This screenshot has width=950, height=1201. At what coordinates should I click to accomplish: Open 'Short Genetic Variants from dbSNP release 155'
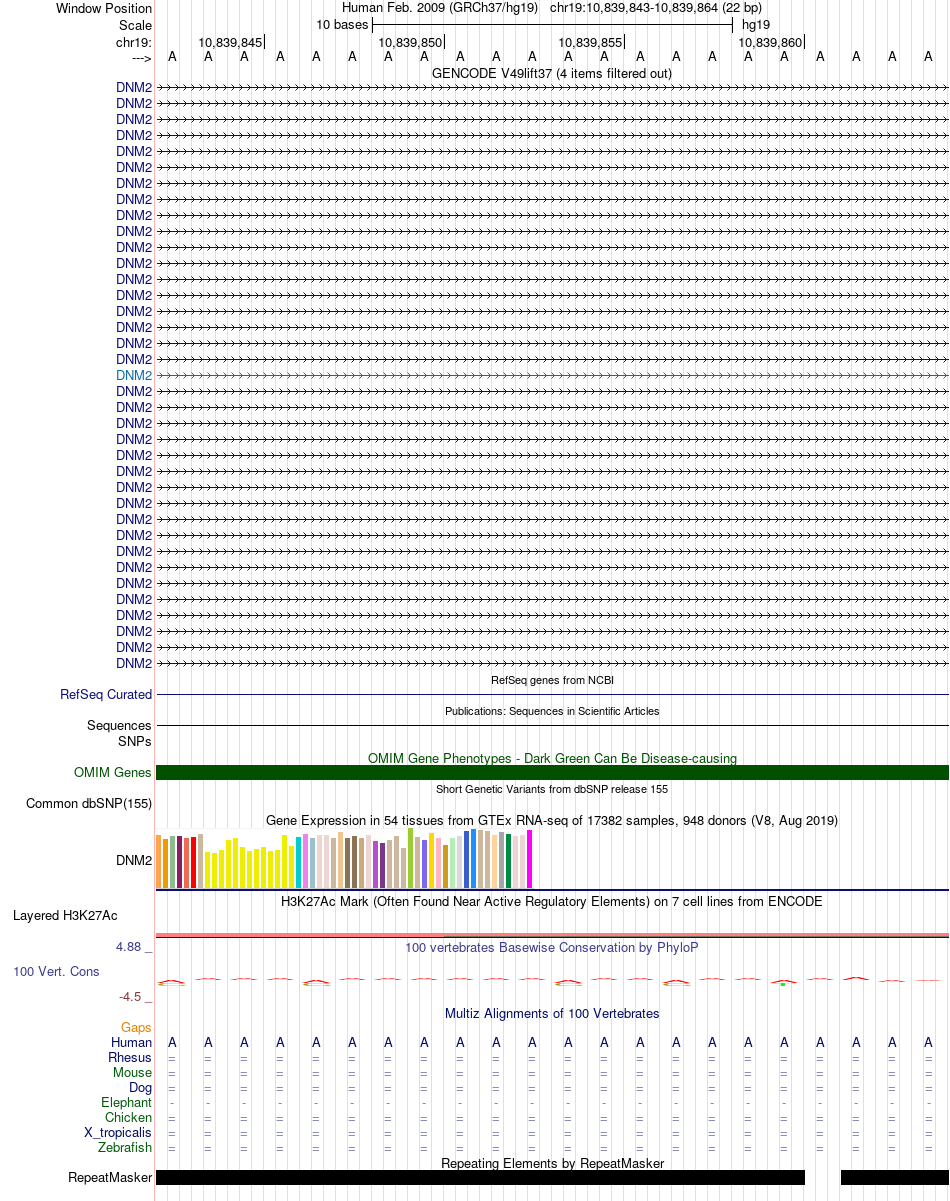click(552, 789)
